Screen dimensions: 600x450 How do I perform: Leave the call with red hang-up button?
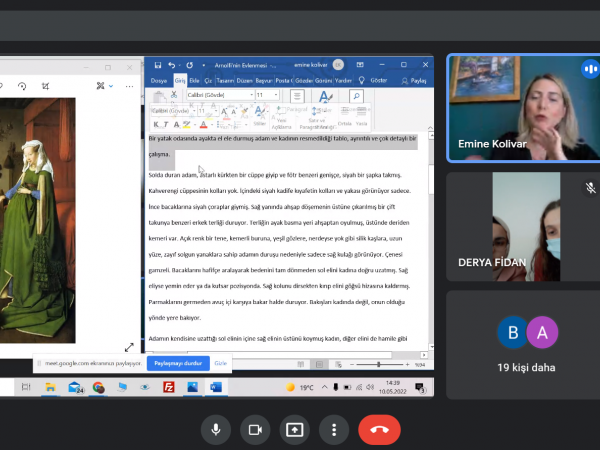(x=379, y=430)
